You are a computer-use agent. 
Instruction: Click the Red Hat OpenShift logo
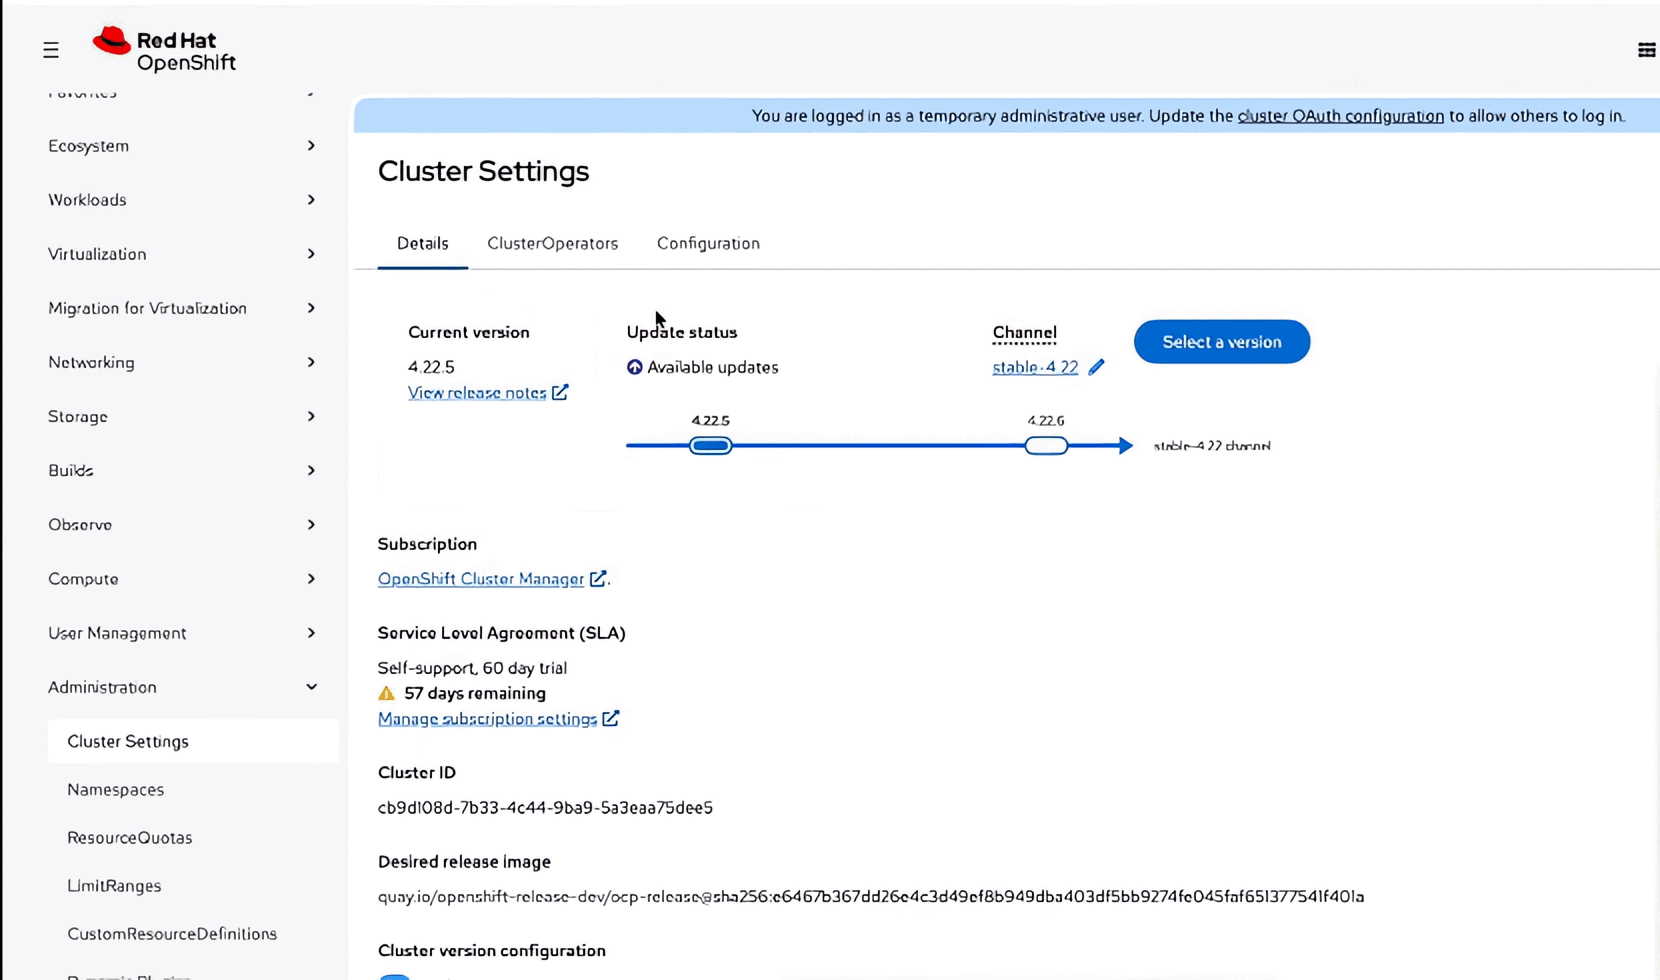coord(165,50)
